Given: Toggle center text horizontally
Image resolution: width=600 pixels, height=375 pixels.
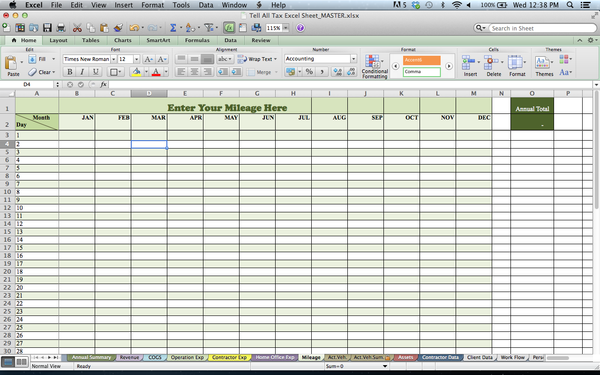Looking at the screenshot, I should (194, 72).
